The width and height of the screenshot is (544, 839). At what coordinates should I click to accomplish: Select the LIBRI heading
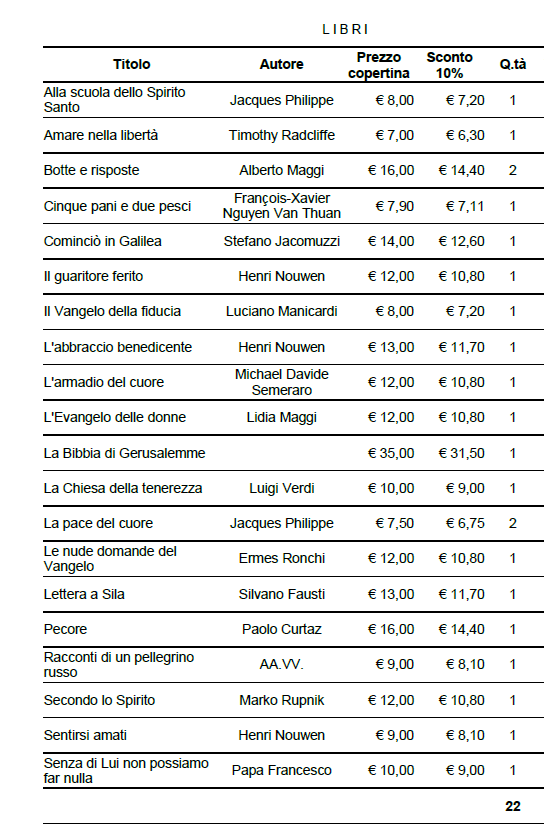(345, 29)
